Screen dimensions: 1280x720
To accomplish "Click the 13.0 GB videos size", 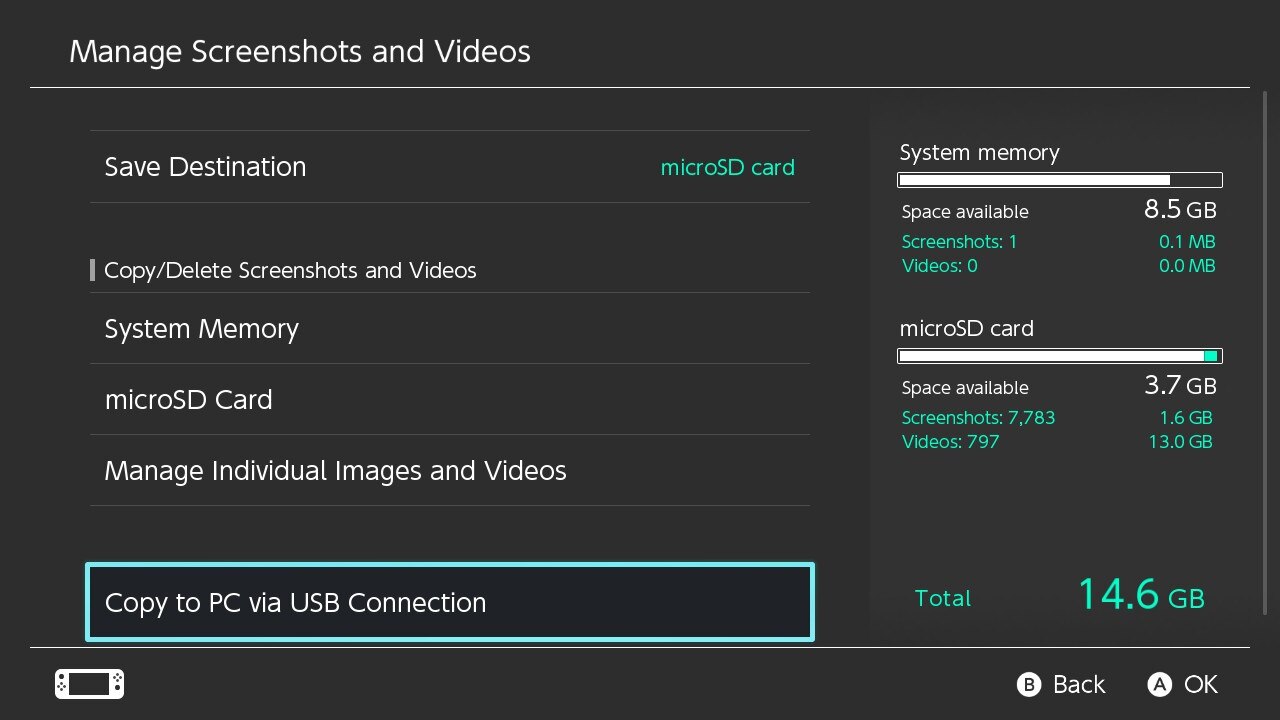I will coord(1180,442).
